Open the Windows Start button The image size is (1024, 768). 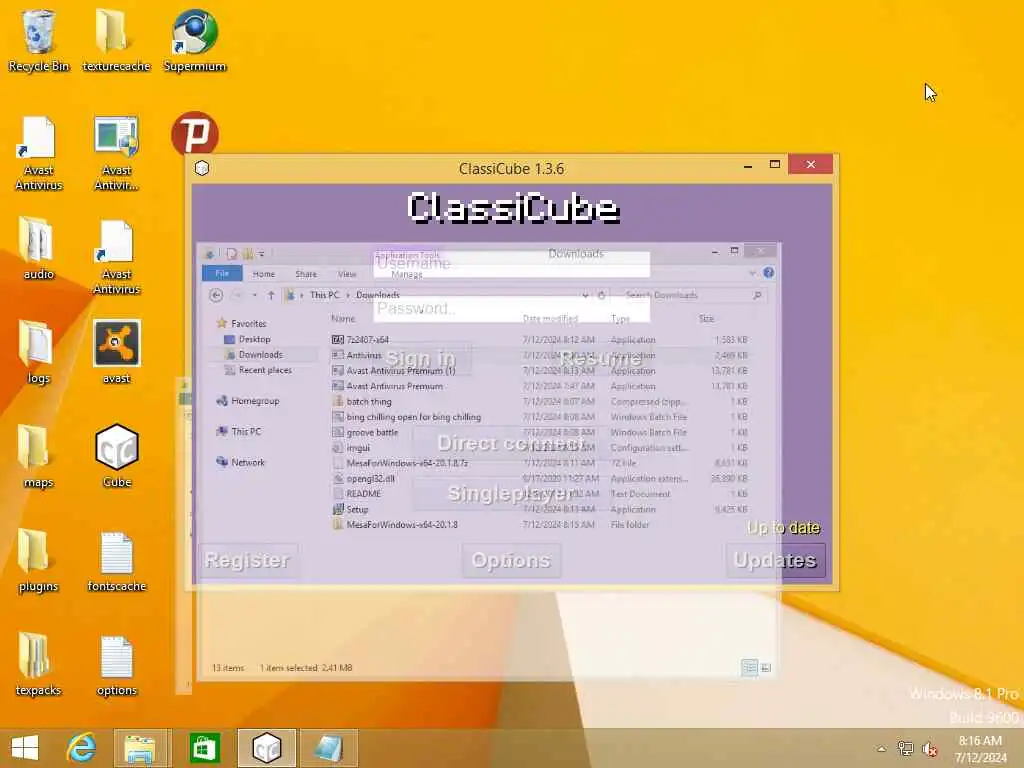tap(25, 748)
